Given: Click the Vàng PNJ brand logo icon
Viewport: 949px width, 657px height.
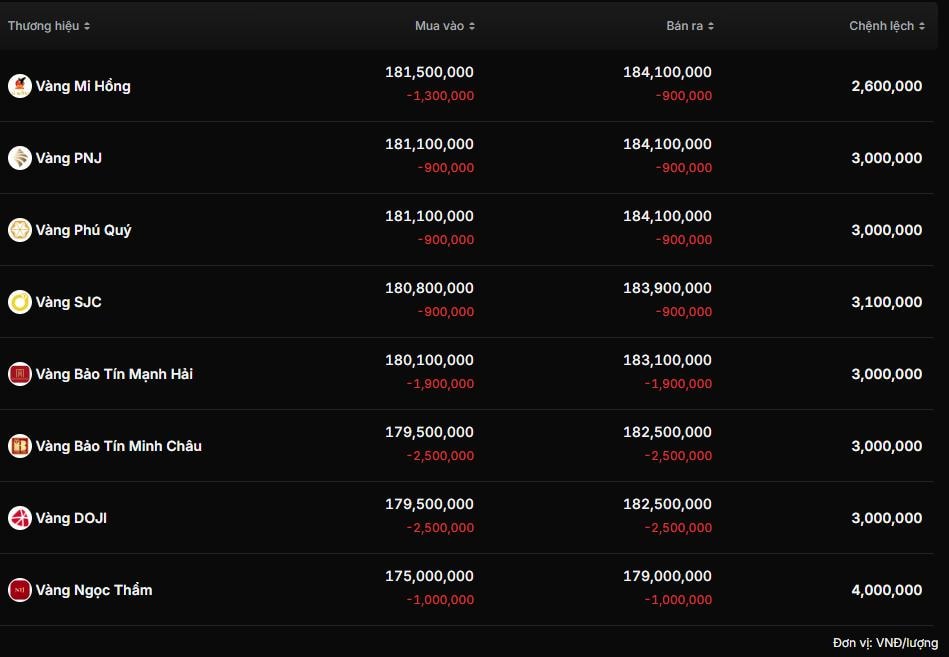Looking at the screenshot, I should click(x=20, y=158).
